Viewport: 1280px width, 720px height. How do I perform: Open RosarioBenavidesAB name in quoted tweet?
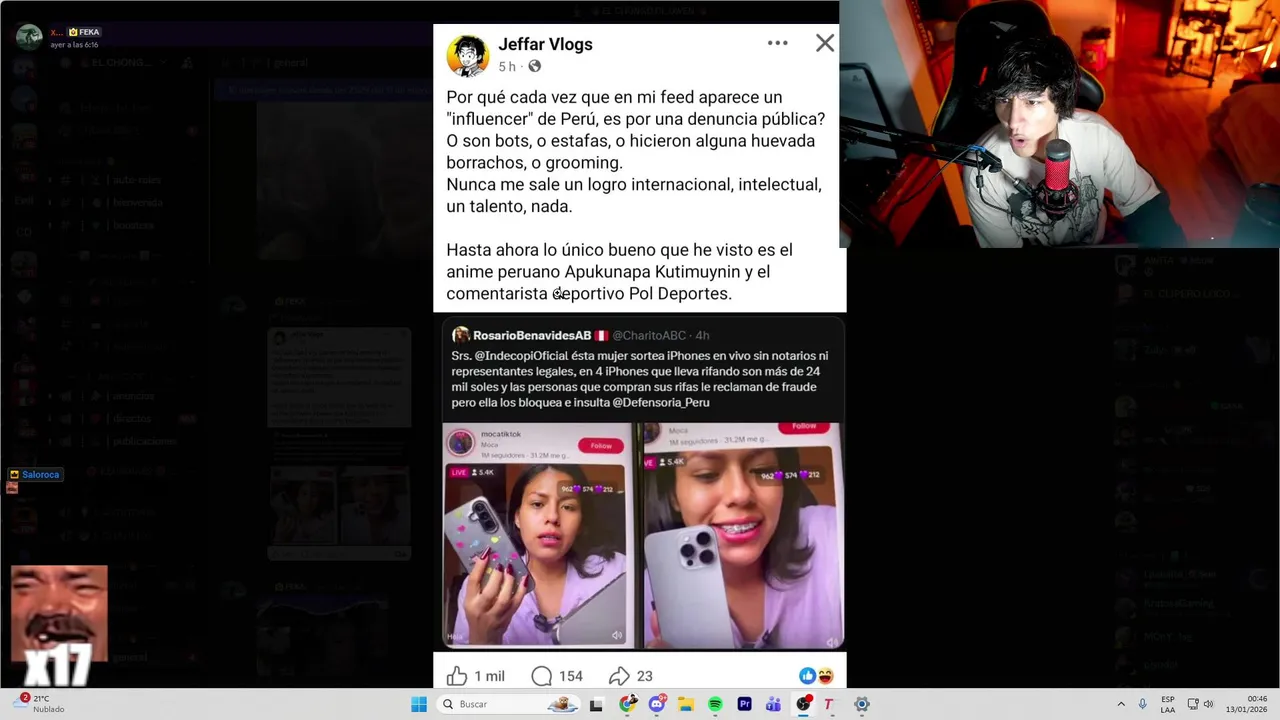click(x=532, y=335)
